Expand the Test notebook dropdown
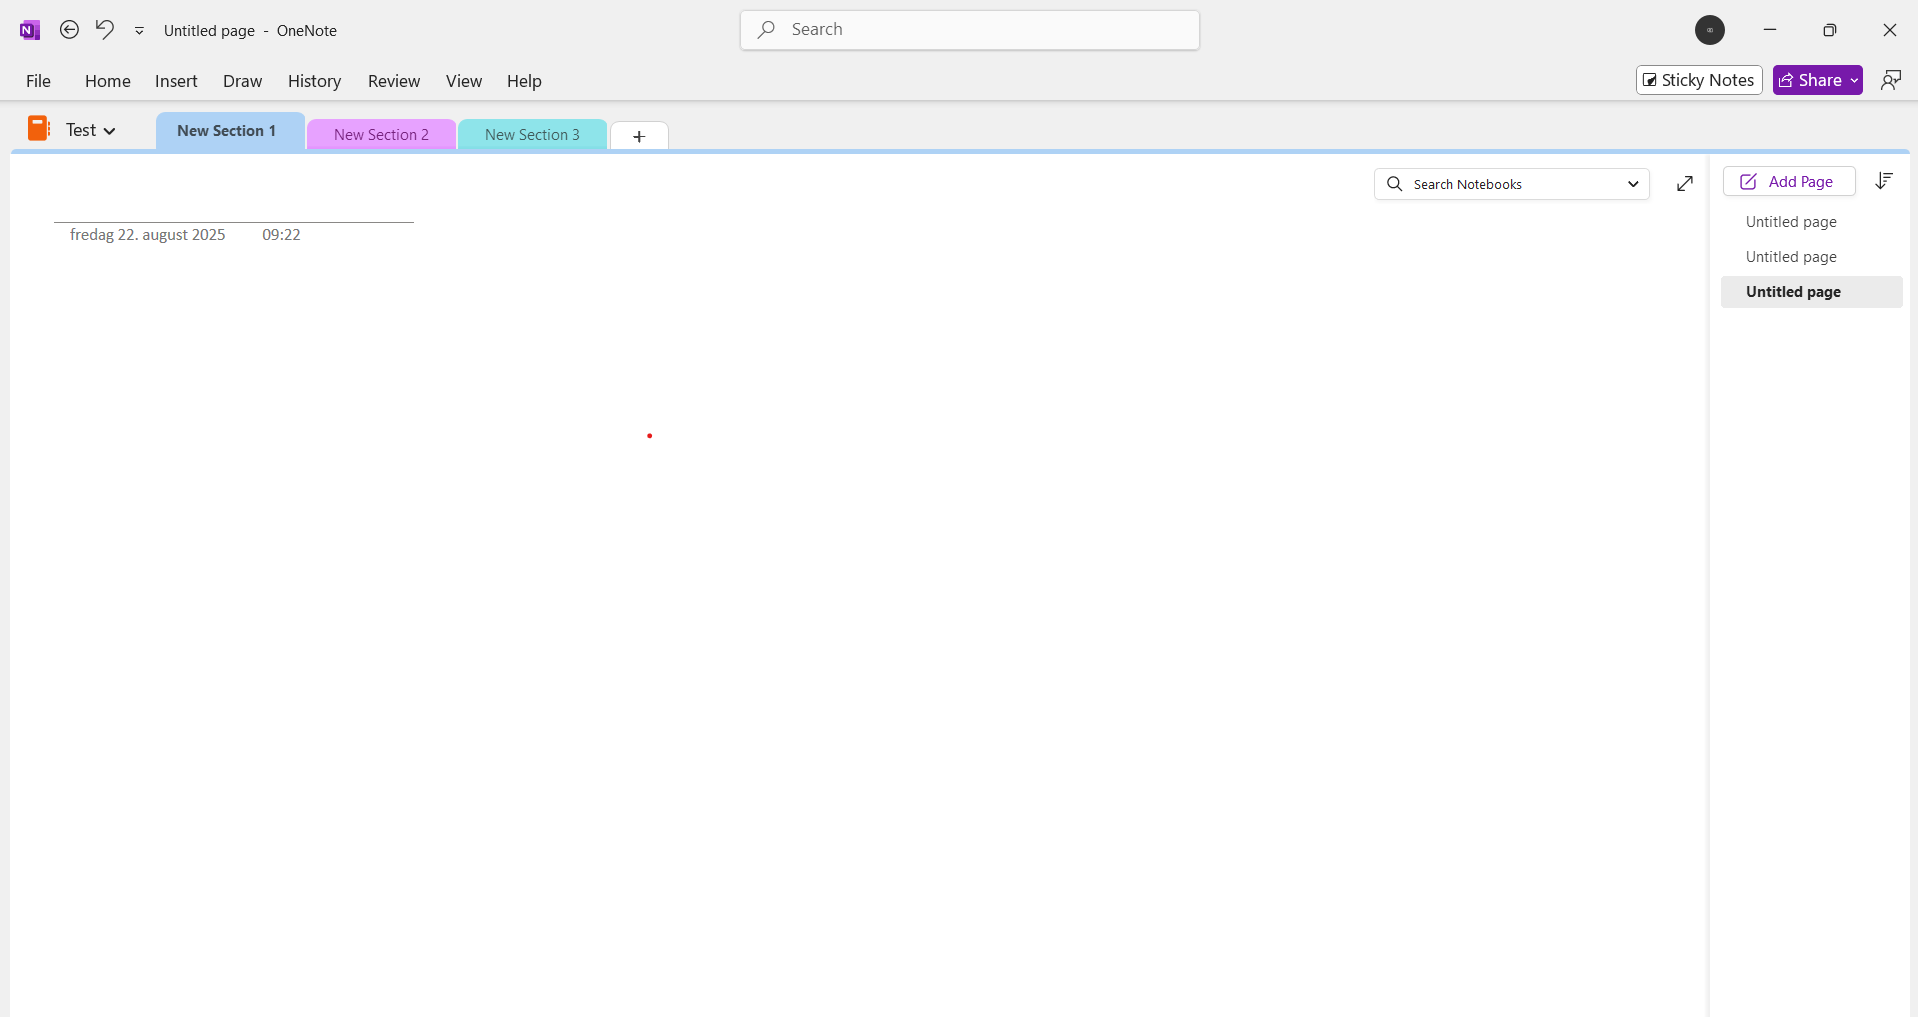 click(x=91, y=130)
